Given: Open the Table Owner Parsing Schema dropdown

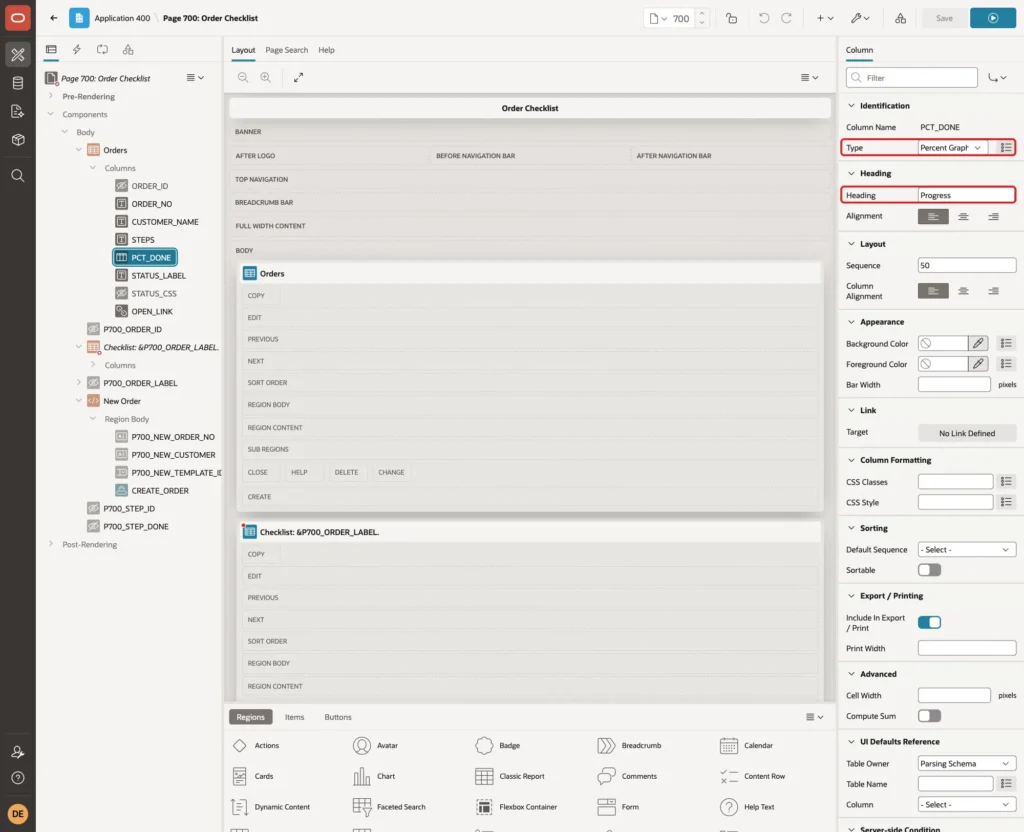Looking at the screenshot, I should pyautogui.click(x=967, y=763).
